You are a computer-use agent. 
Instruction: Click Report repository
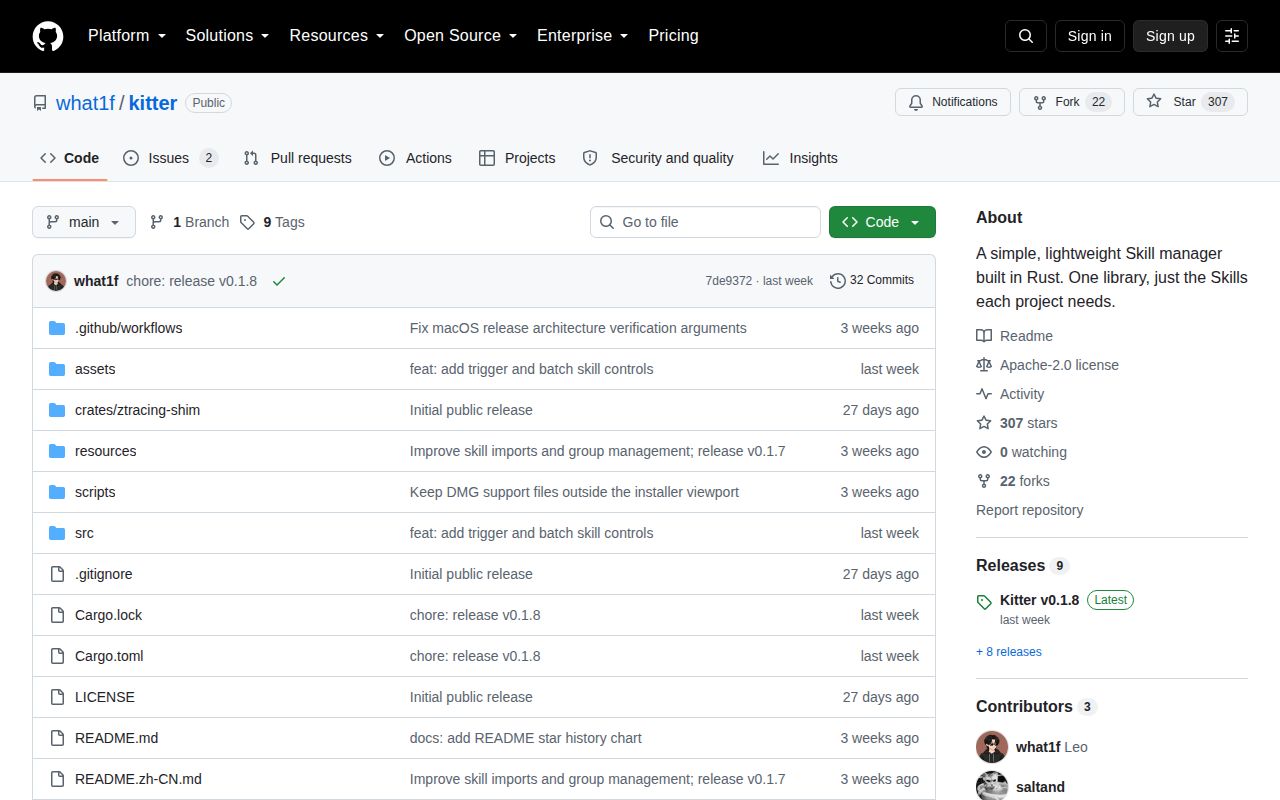coord(1029,510)
